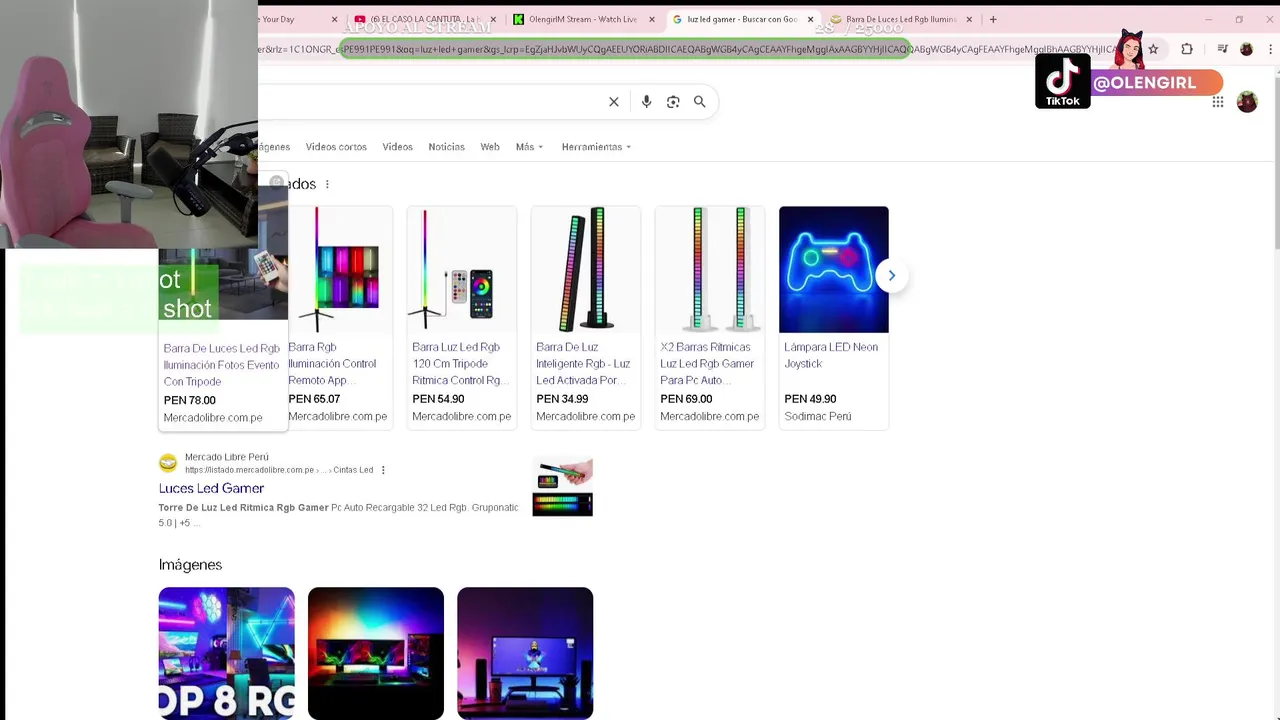Viewport: 1280px width, 720px height.
Task: Click the 'PEN 49.90' price
Action: [810, 399]
